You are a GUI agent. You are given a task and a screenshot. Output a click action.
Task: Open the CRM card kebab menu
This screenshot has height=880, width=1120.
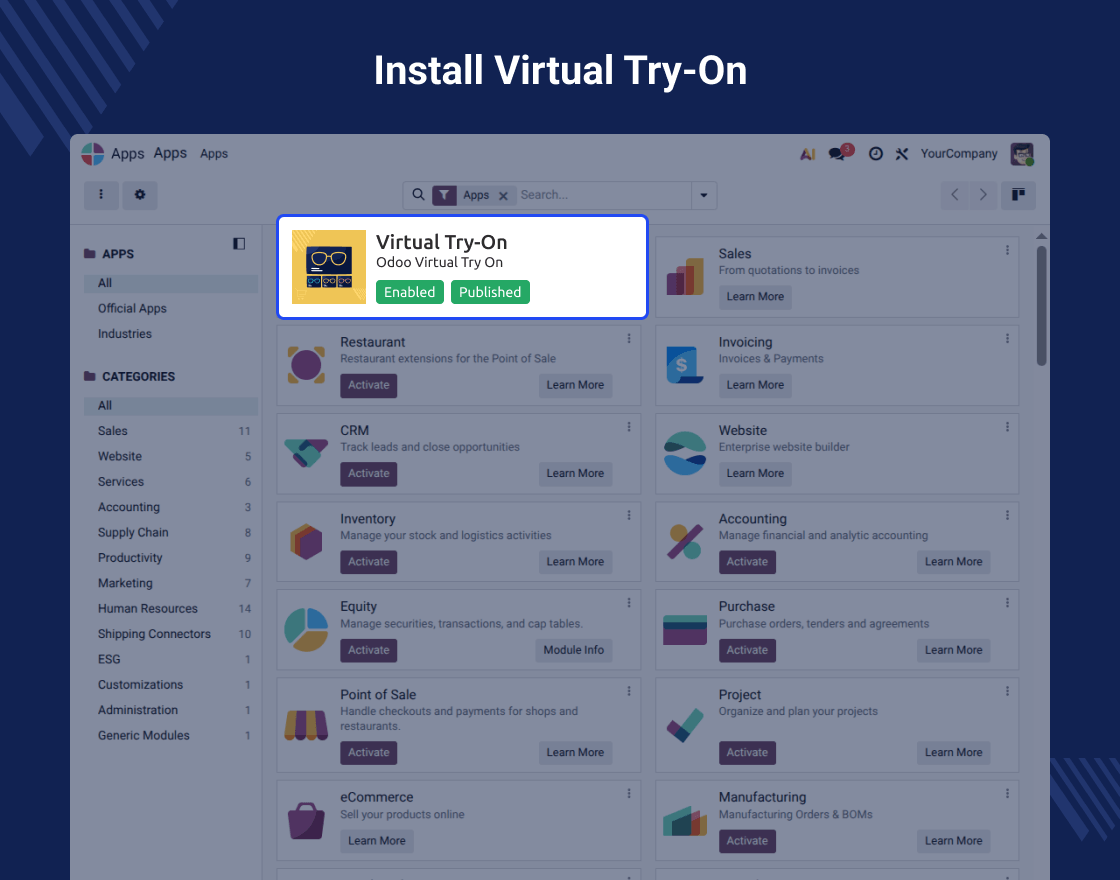(x=629, y=427)
